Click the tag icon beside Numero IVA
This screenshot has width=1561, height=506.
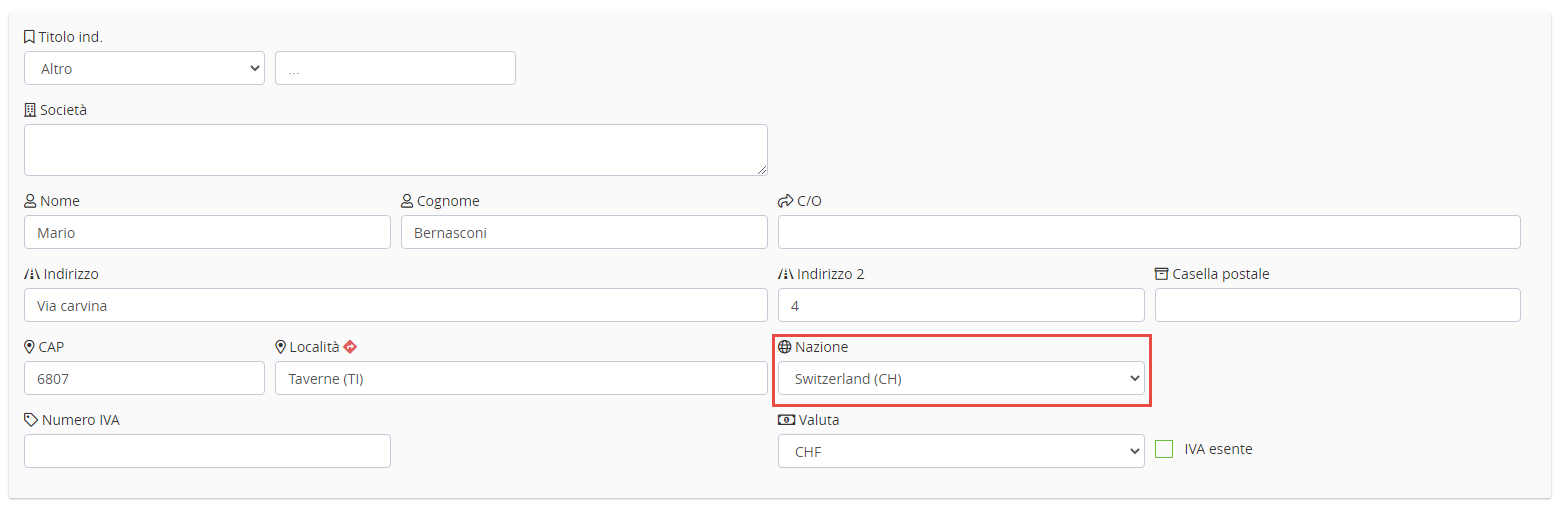coord(31,420)
